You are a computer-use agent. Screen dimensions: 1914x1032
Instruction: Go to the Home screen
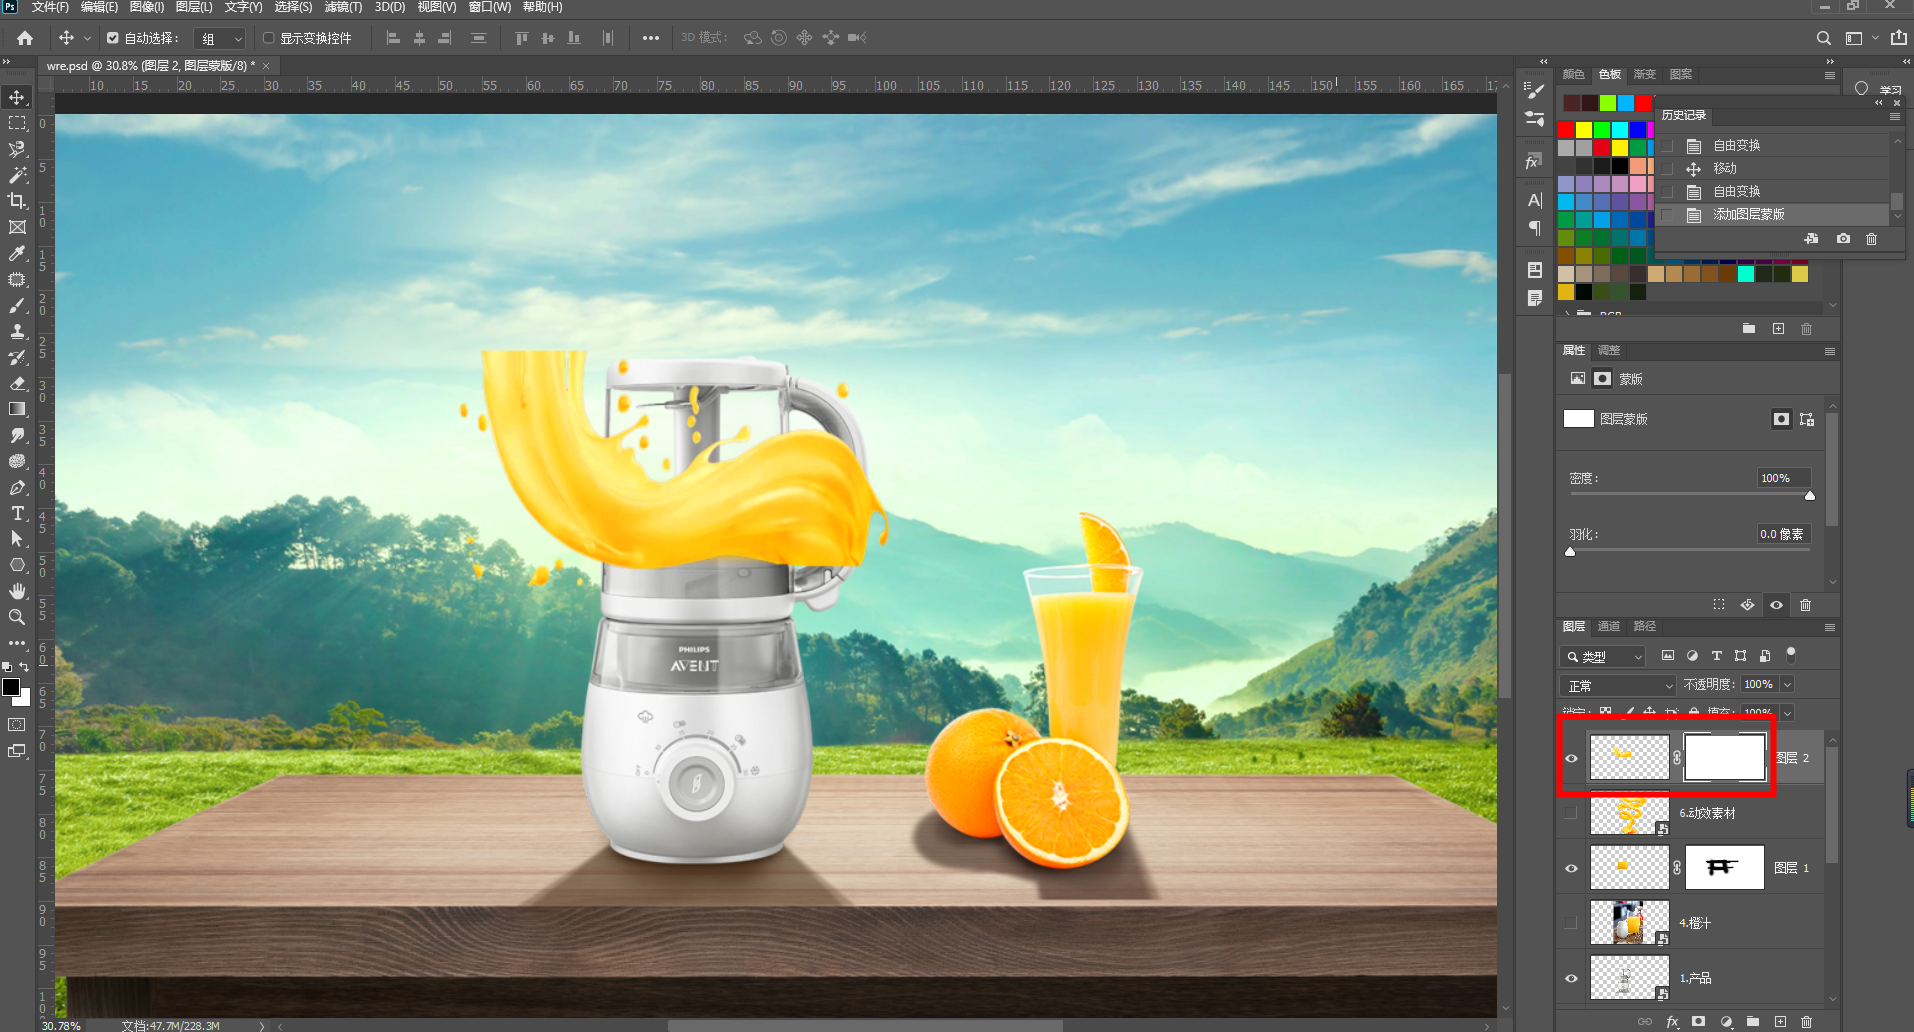point(25,38)
